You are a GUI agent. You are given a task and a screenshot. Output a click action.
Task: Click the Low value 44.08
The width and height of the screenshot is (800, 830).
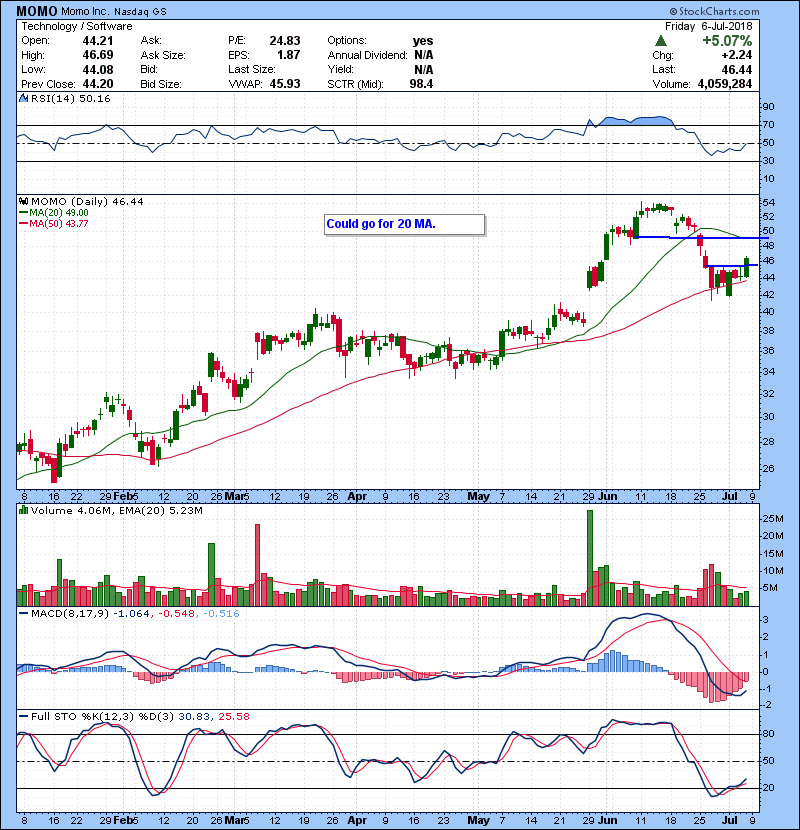[98, 69]
